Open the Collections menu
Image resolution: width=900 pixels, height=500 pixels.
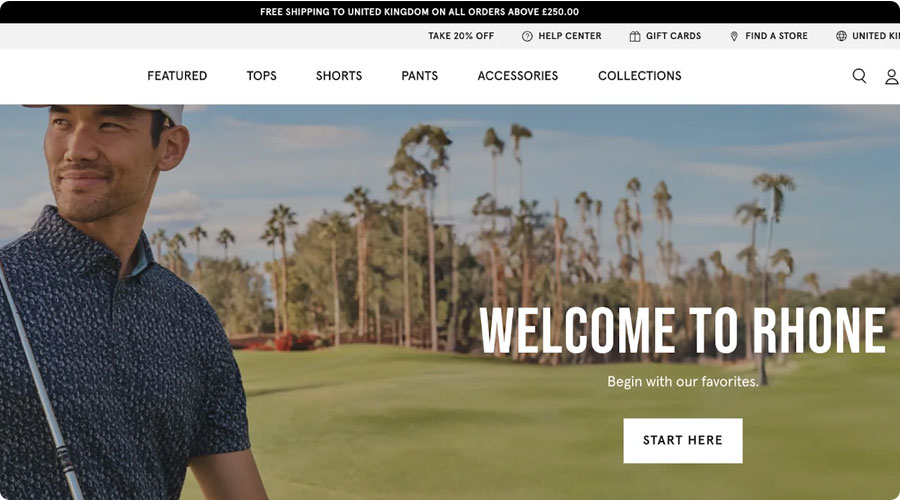[x=639, y=76]
